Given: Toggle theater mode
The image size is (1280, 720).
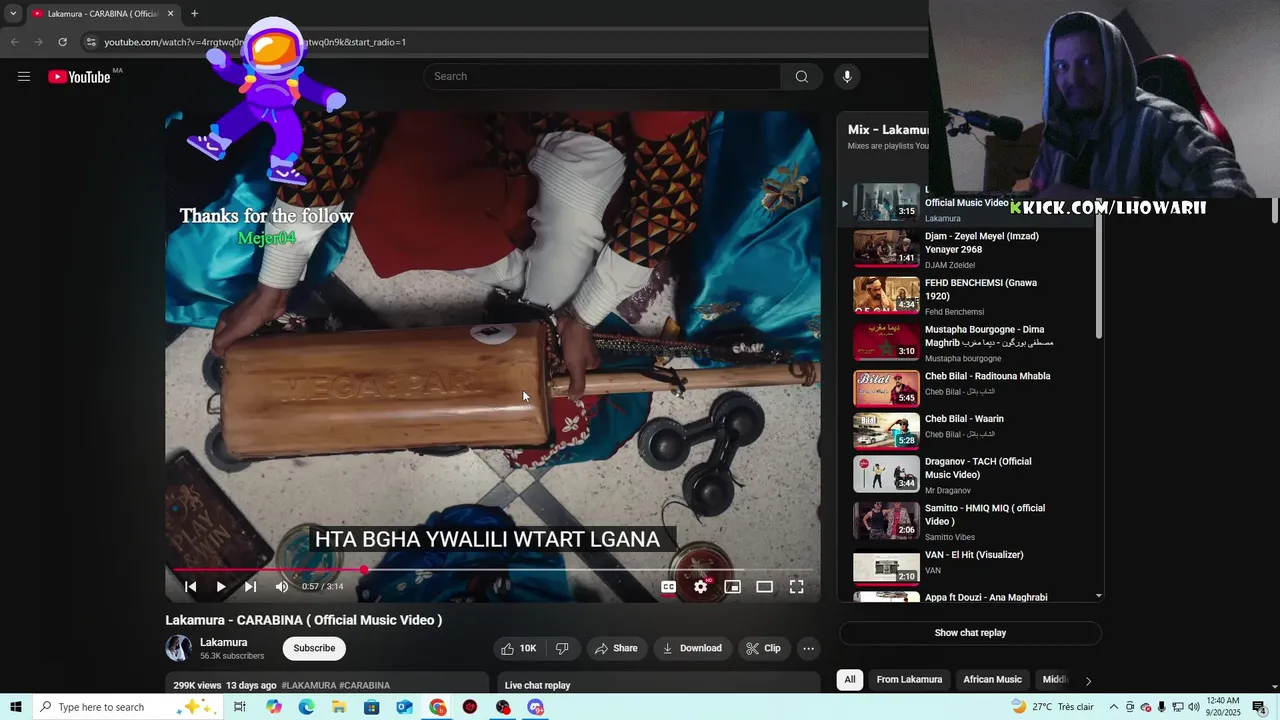Looking at the screenshot, I should pyautogui.click(x=765, y=587).
